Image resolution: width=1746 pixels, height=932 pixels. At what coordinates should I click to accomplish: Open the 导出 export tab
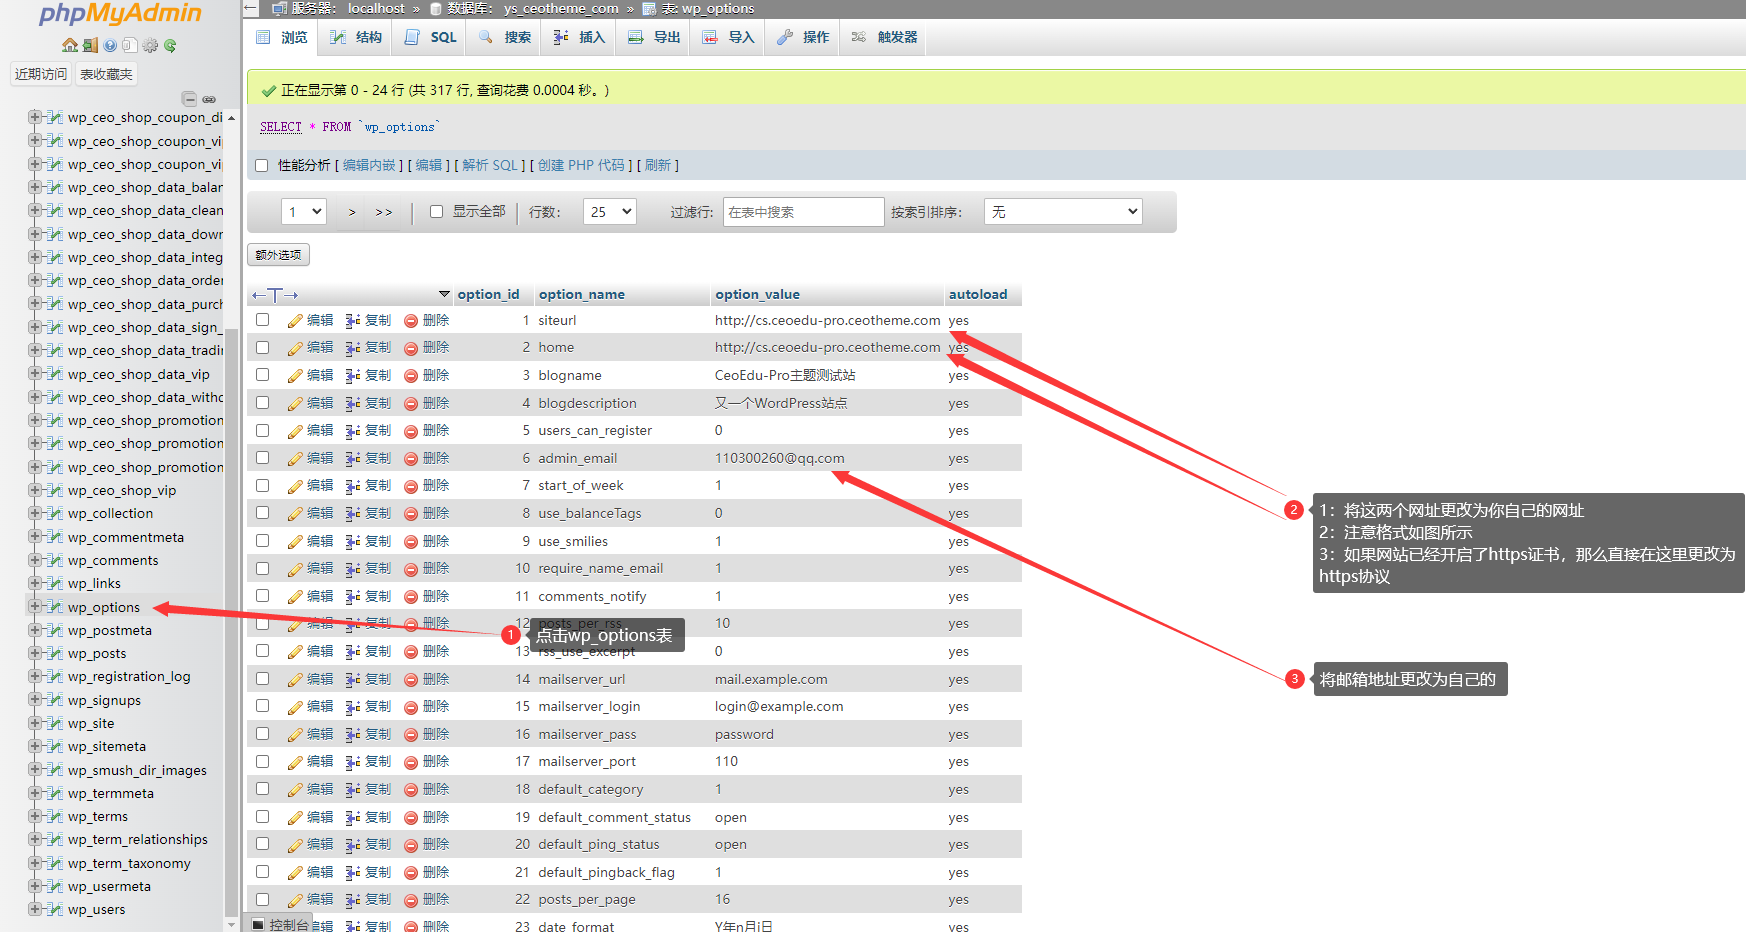tap(654, 37)
